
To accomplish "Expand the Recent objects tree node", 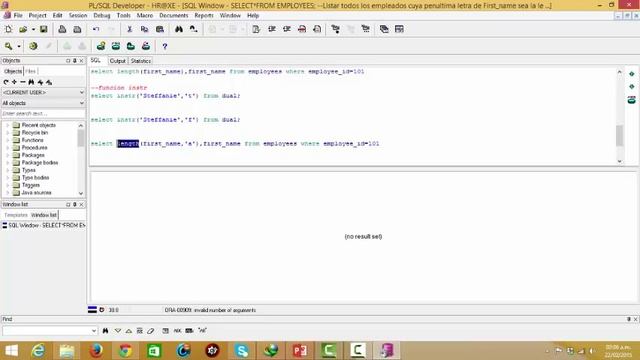I will point(7,125).
